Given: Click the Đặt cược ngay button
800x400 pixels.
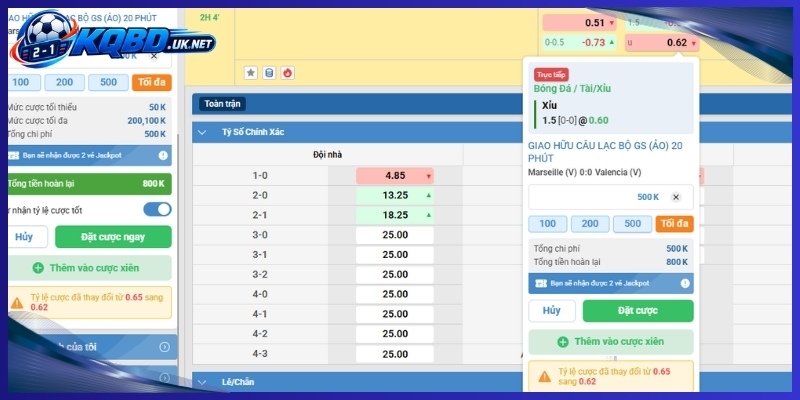Looking at the screenshot, I should pyautogui.click(x=113, y=237).
